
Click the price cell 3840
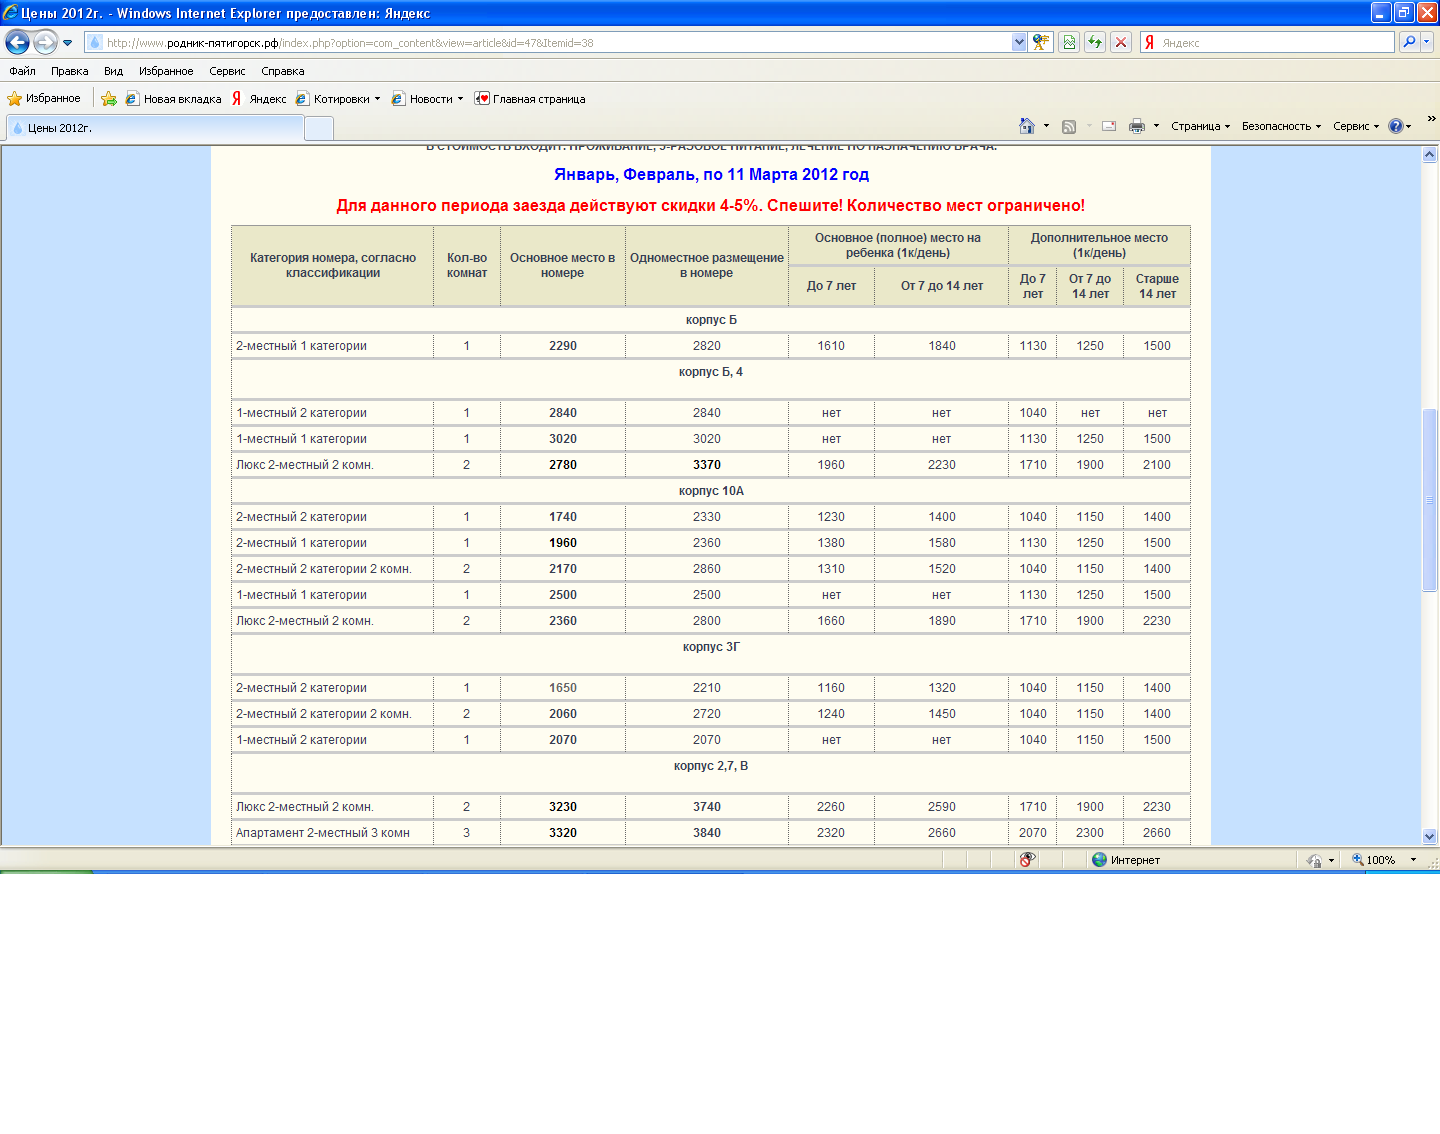(707, 833)
